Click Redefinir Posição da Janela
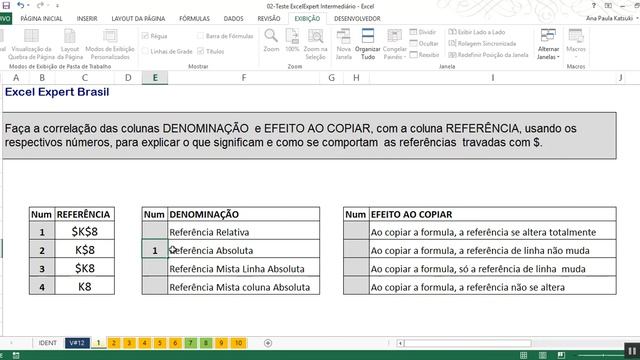The width and height of the screenshot is (640, 360). [x=488, y=55]
